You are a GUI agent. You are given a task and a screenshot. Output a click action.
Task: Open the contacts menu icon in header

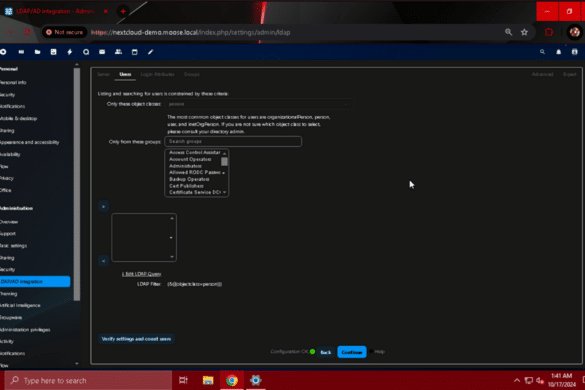pos(575,52)
